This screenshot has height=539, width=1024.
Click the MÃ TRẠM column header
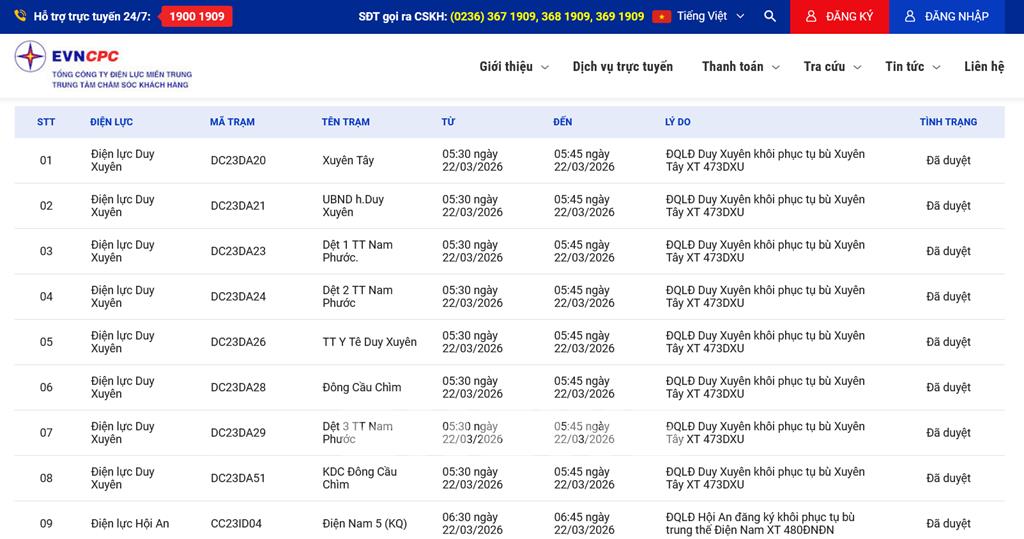point(232,122)
